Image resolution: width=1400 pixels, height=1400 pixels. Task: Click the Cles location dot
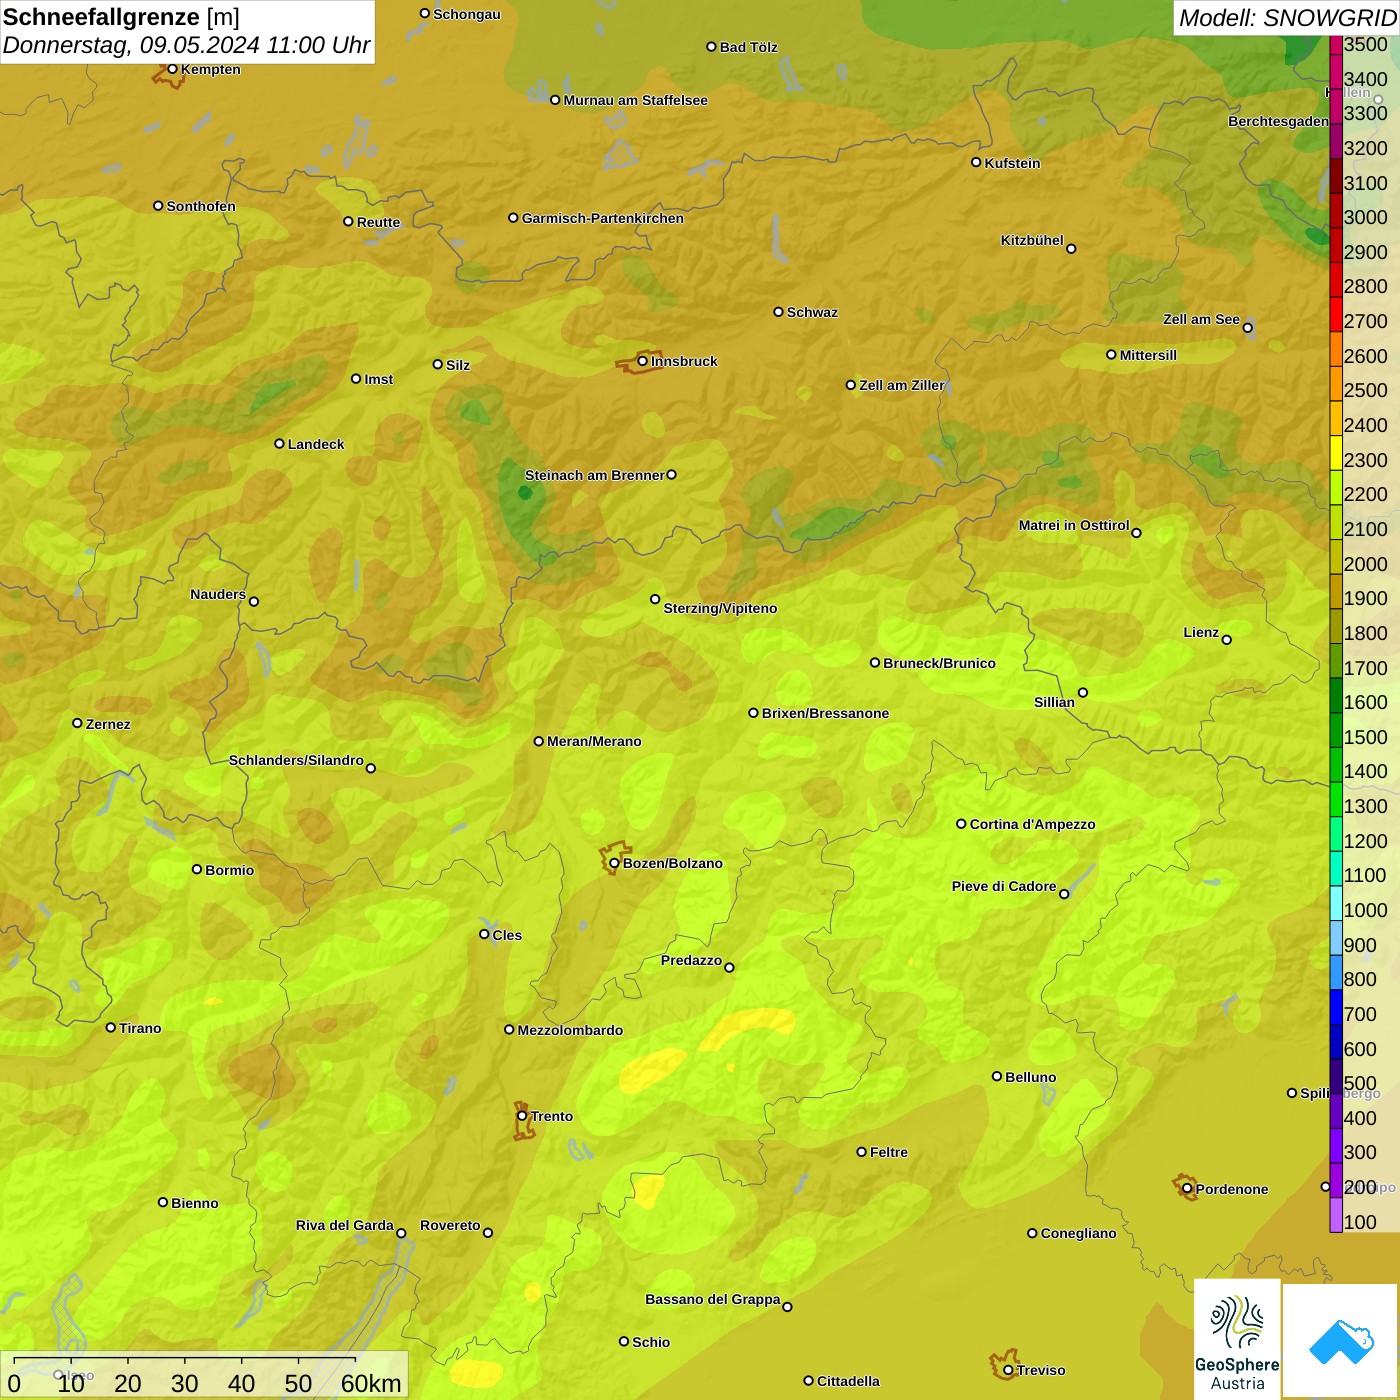click(x=484, y=934)
